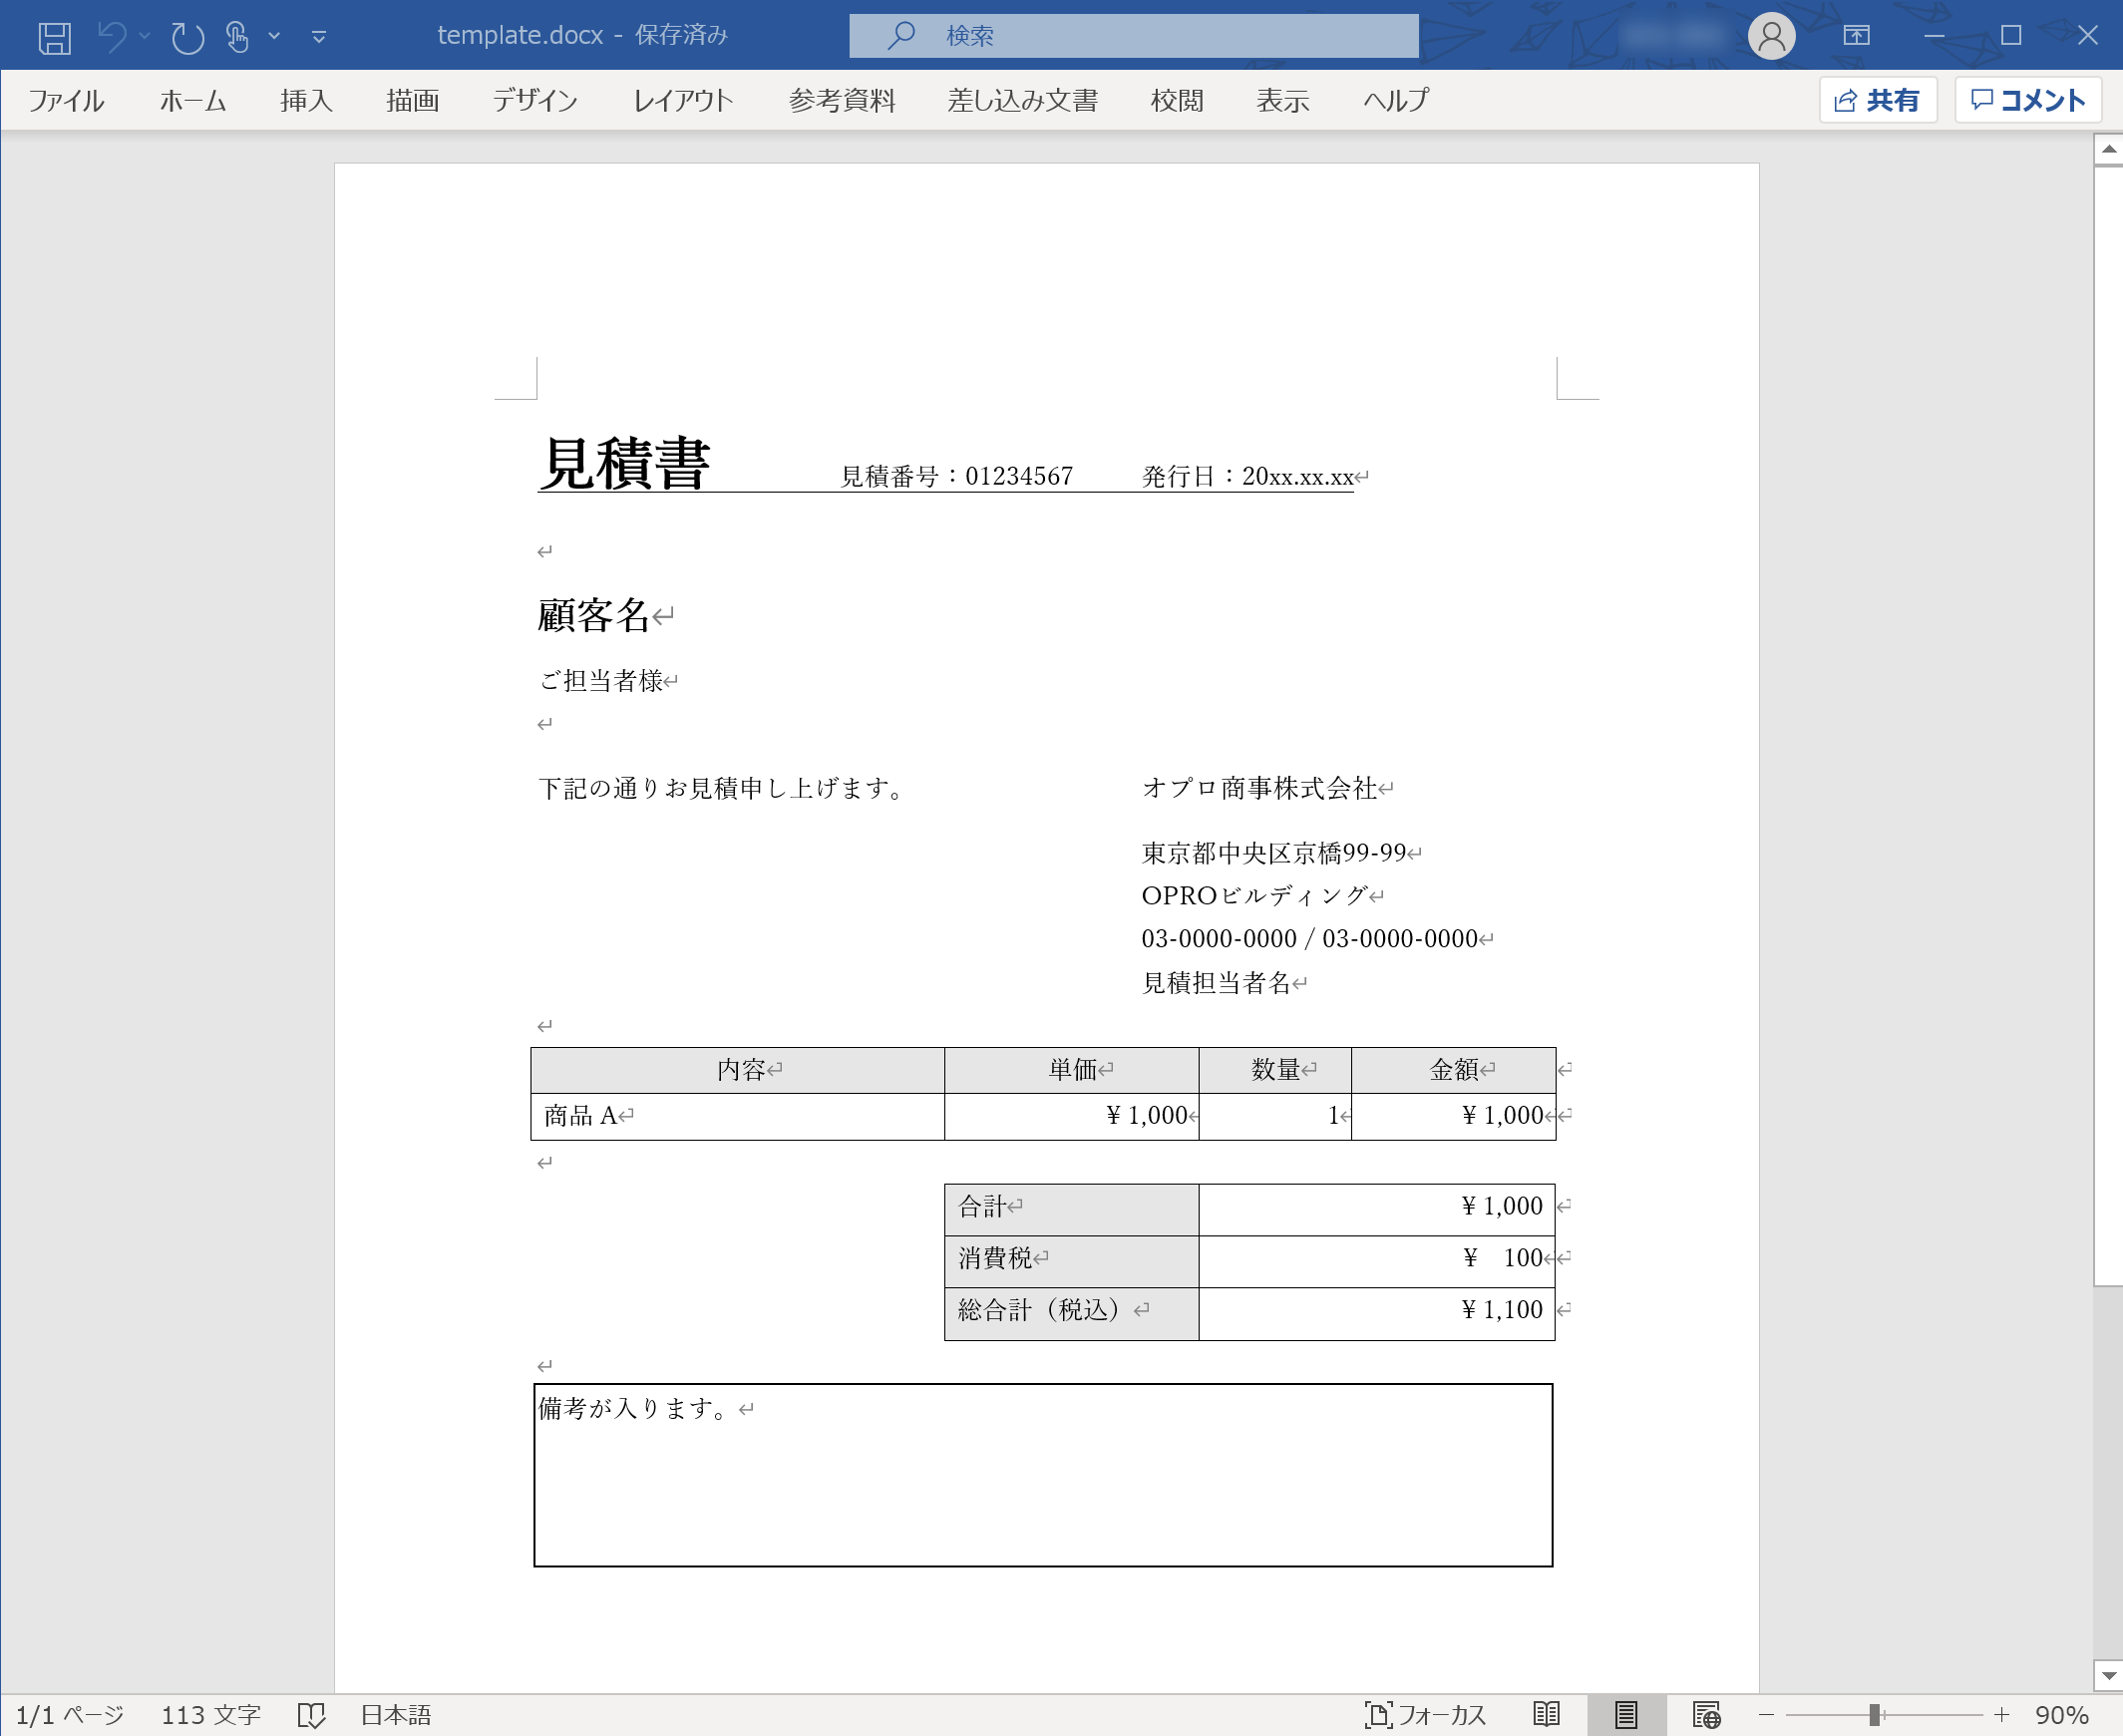Click the 備考が入ります remarks box
The image size is (2123, 1736).
coord(1043,1475)
